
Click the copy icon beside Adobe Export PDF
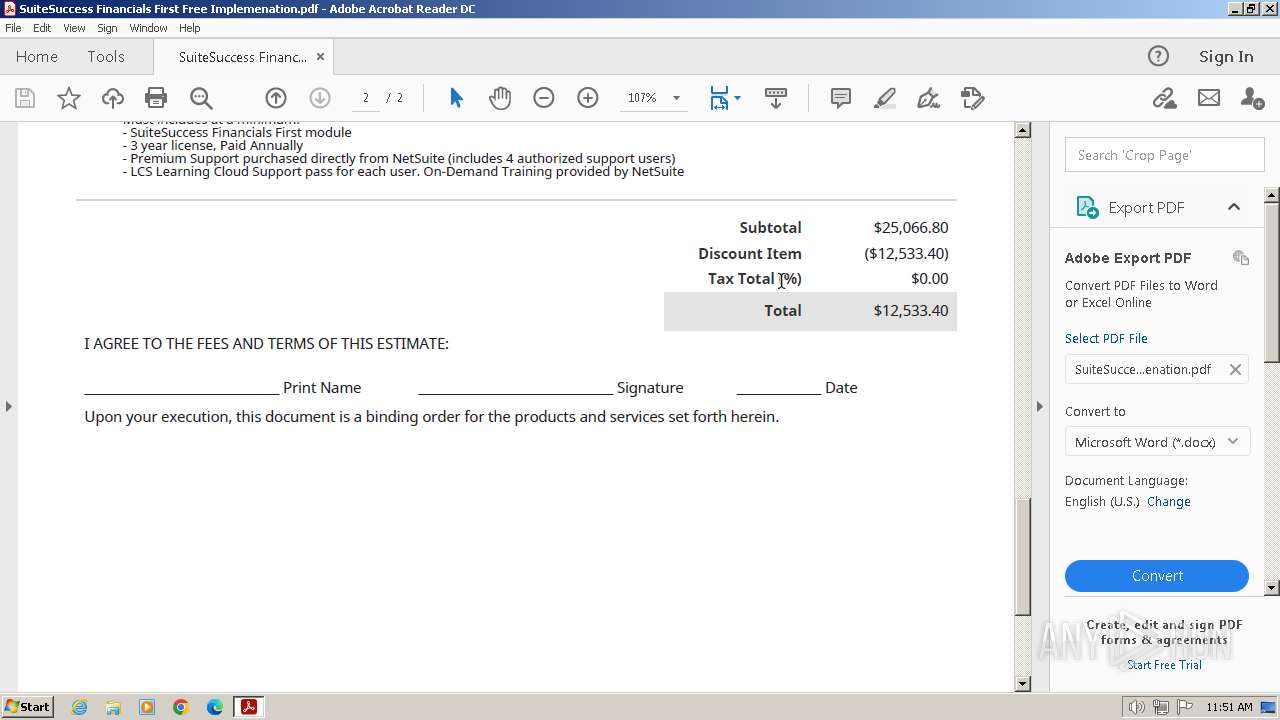pyautogui.click(x=1241, y=258)
